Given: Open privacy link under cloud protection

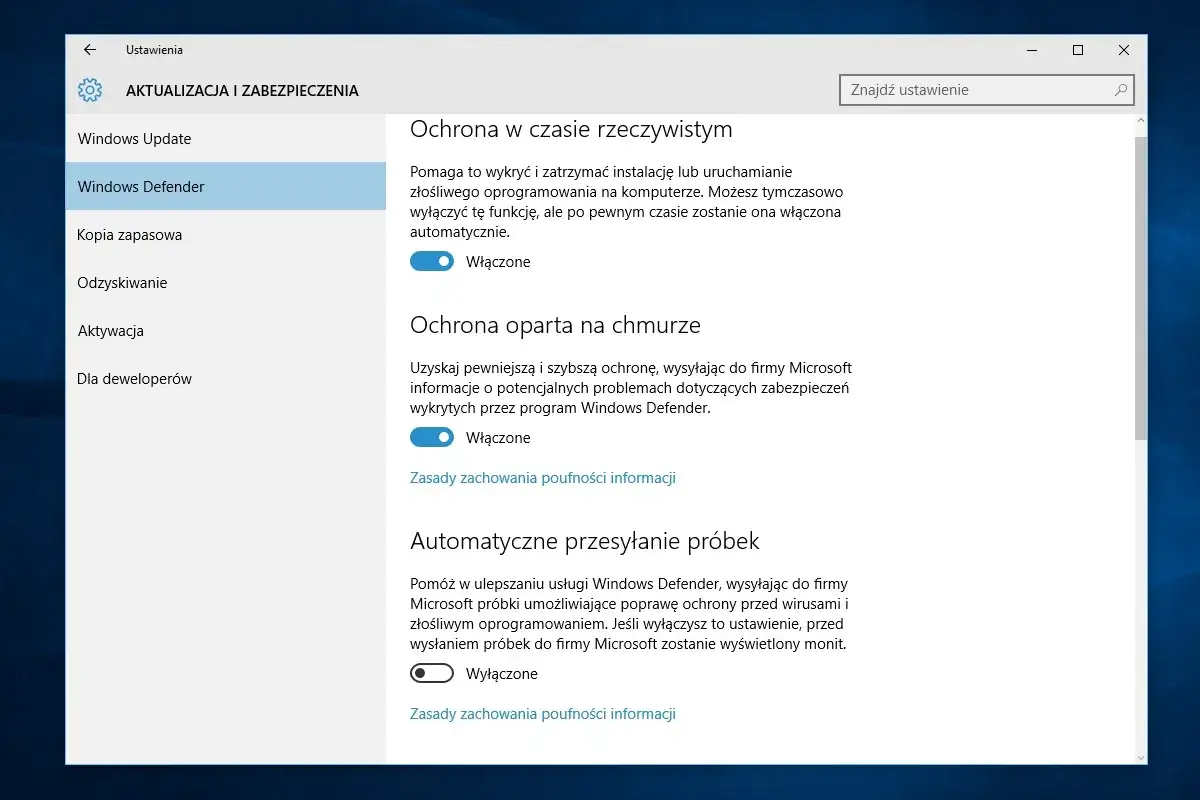Looking at the screenshot, I should 543,478.
